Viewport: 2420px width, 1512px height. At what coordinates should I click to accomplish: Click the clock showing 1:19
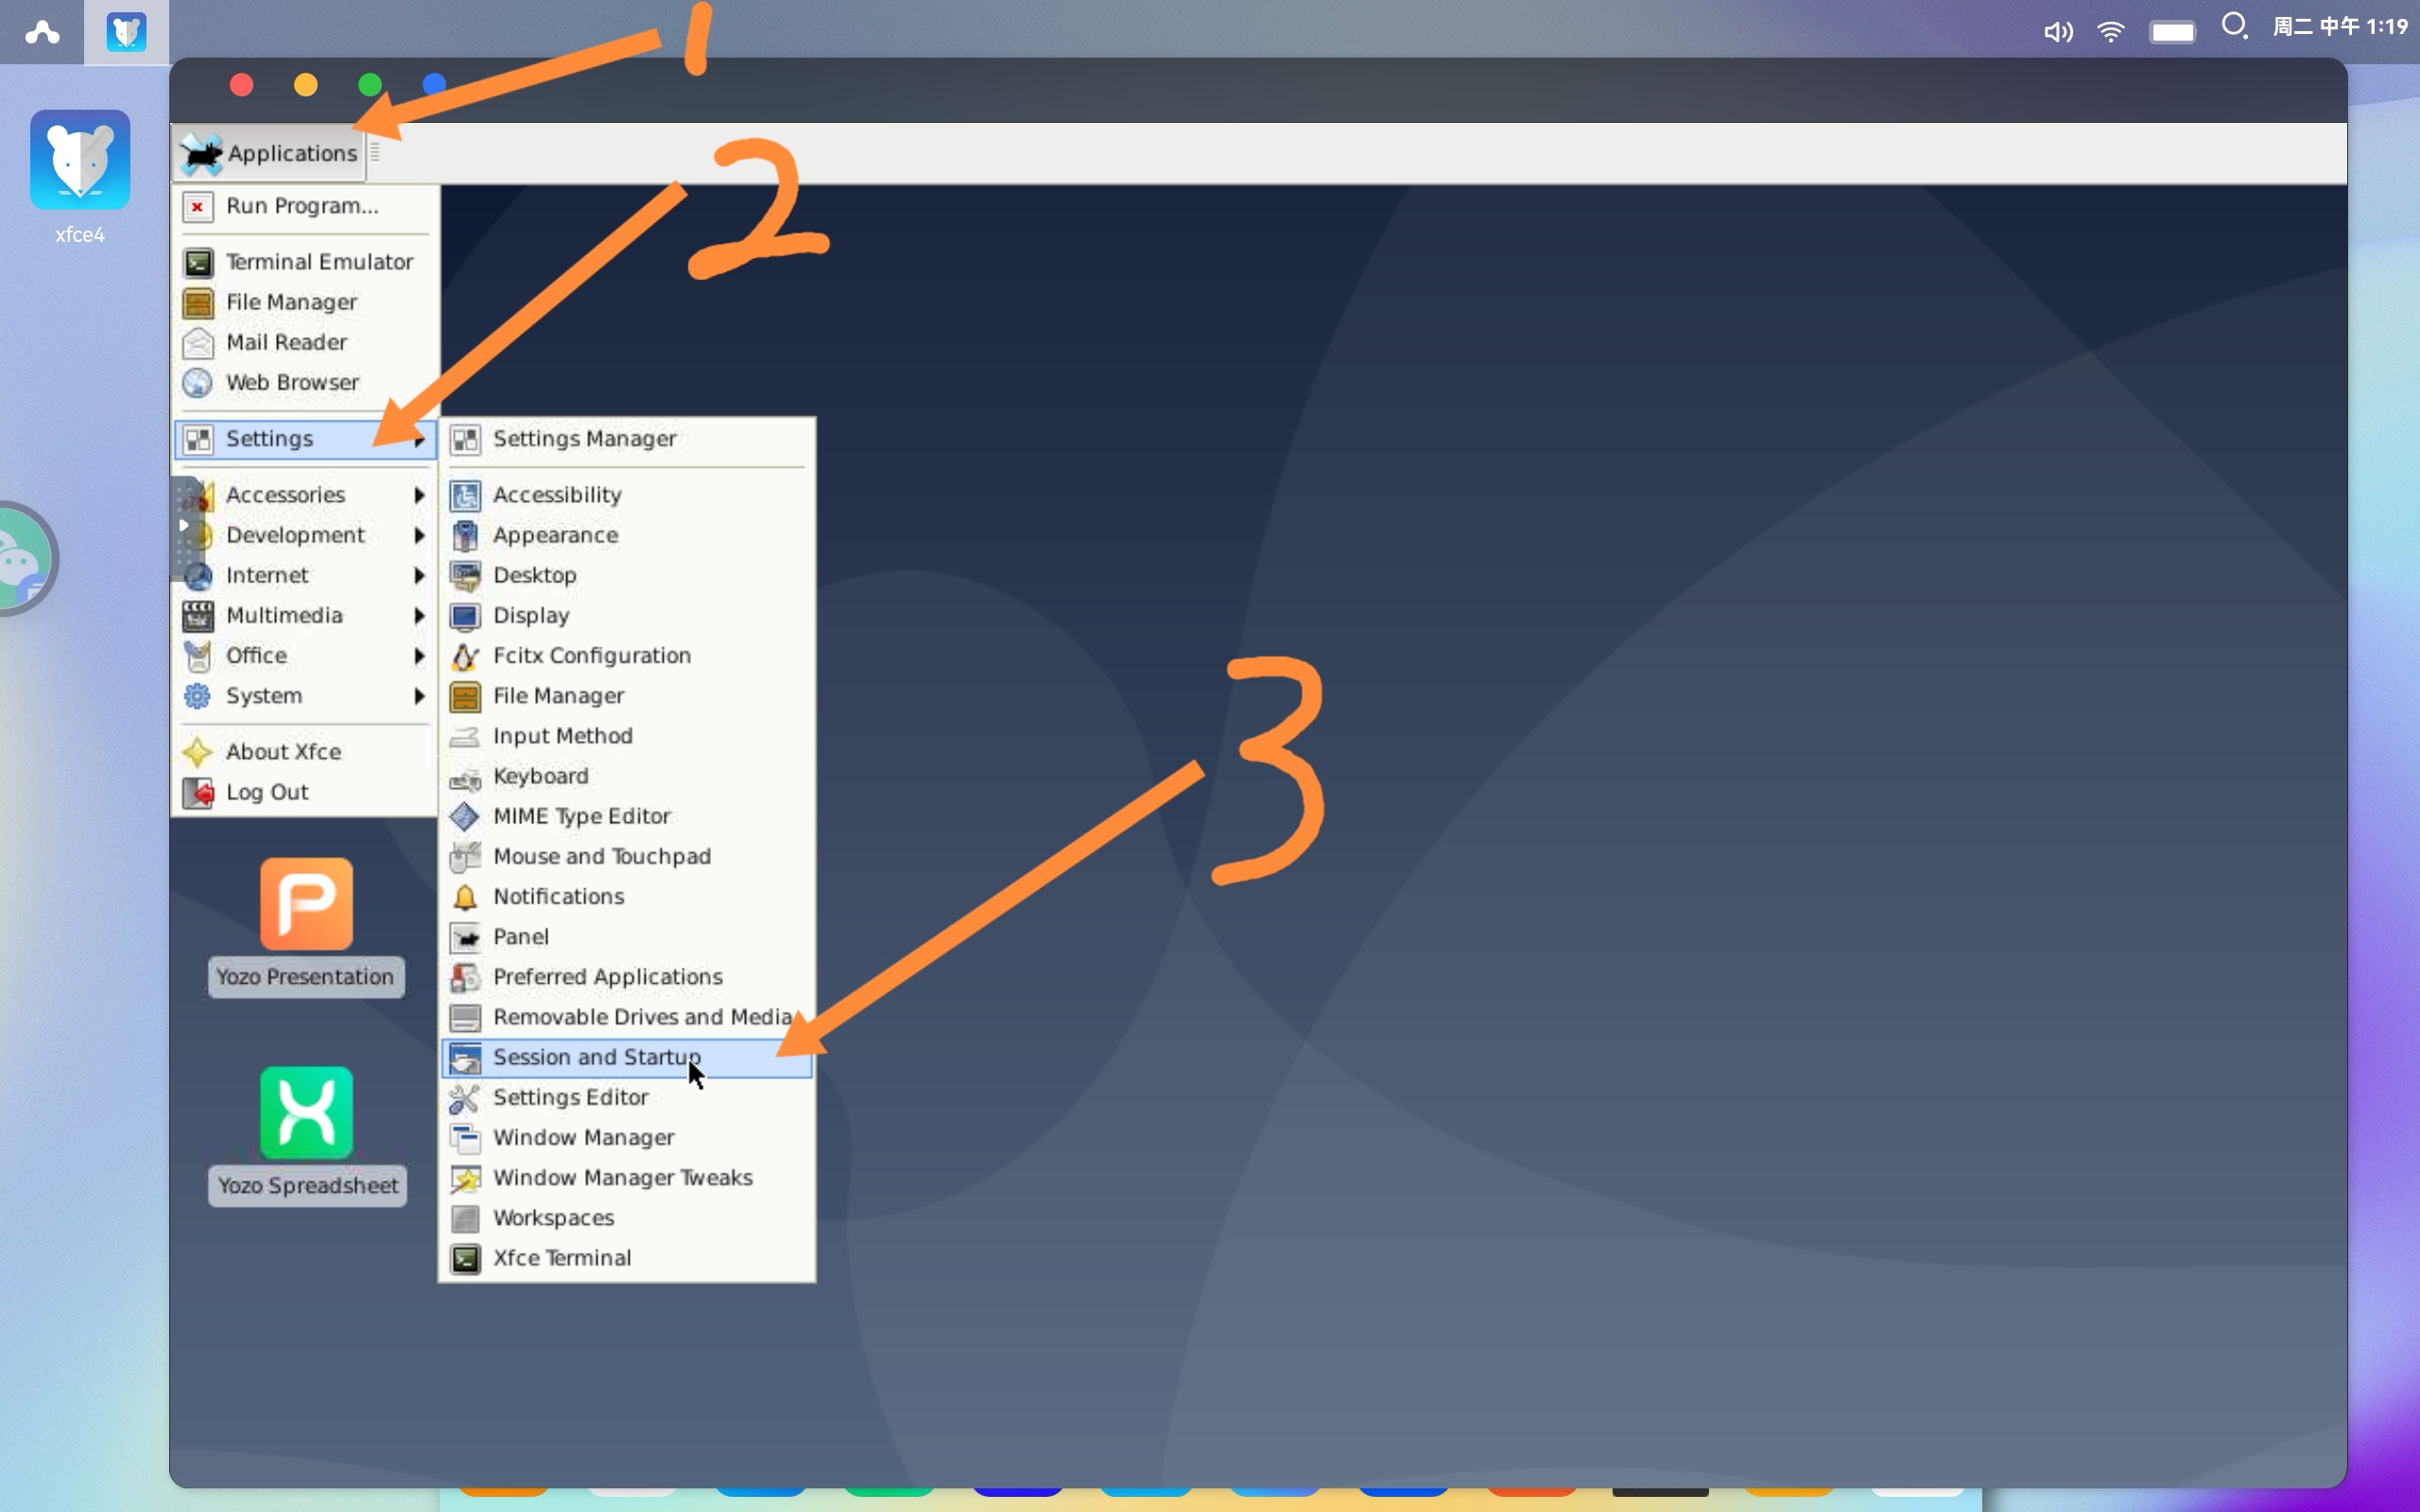coord(2340,27)
